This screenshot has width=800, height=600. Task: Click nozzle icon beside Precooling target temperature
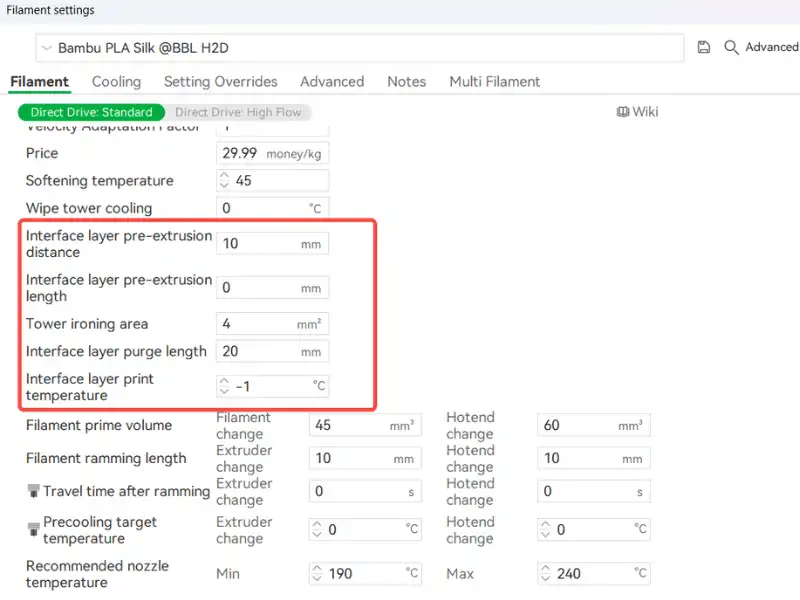pos(33,523)
